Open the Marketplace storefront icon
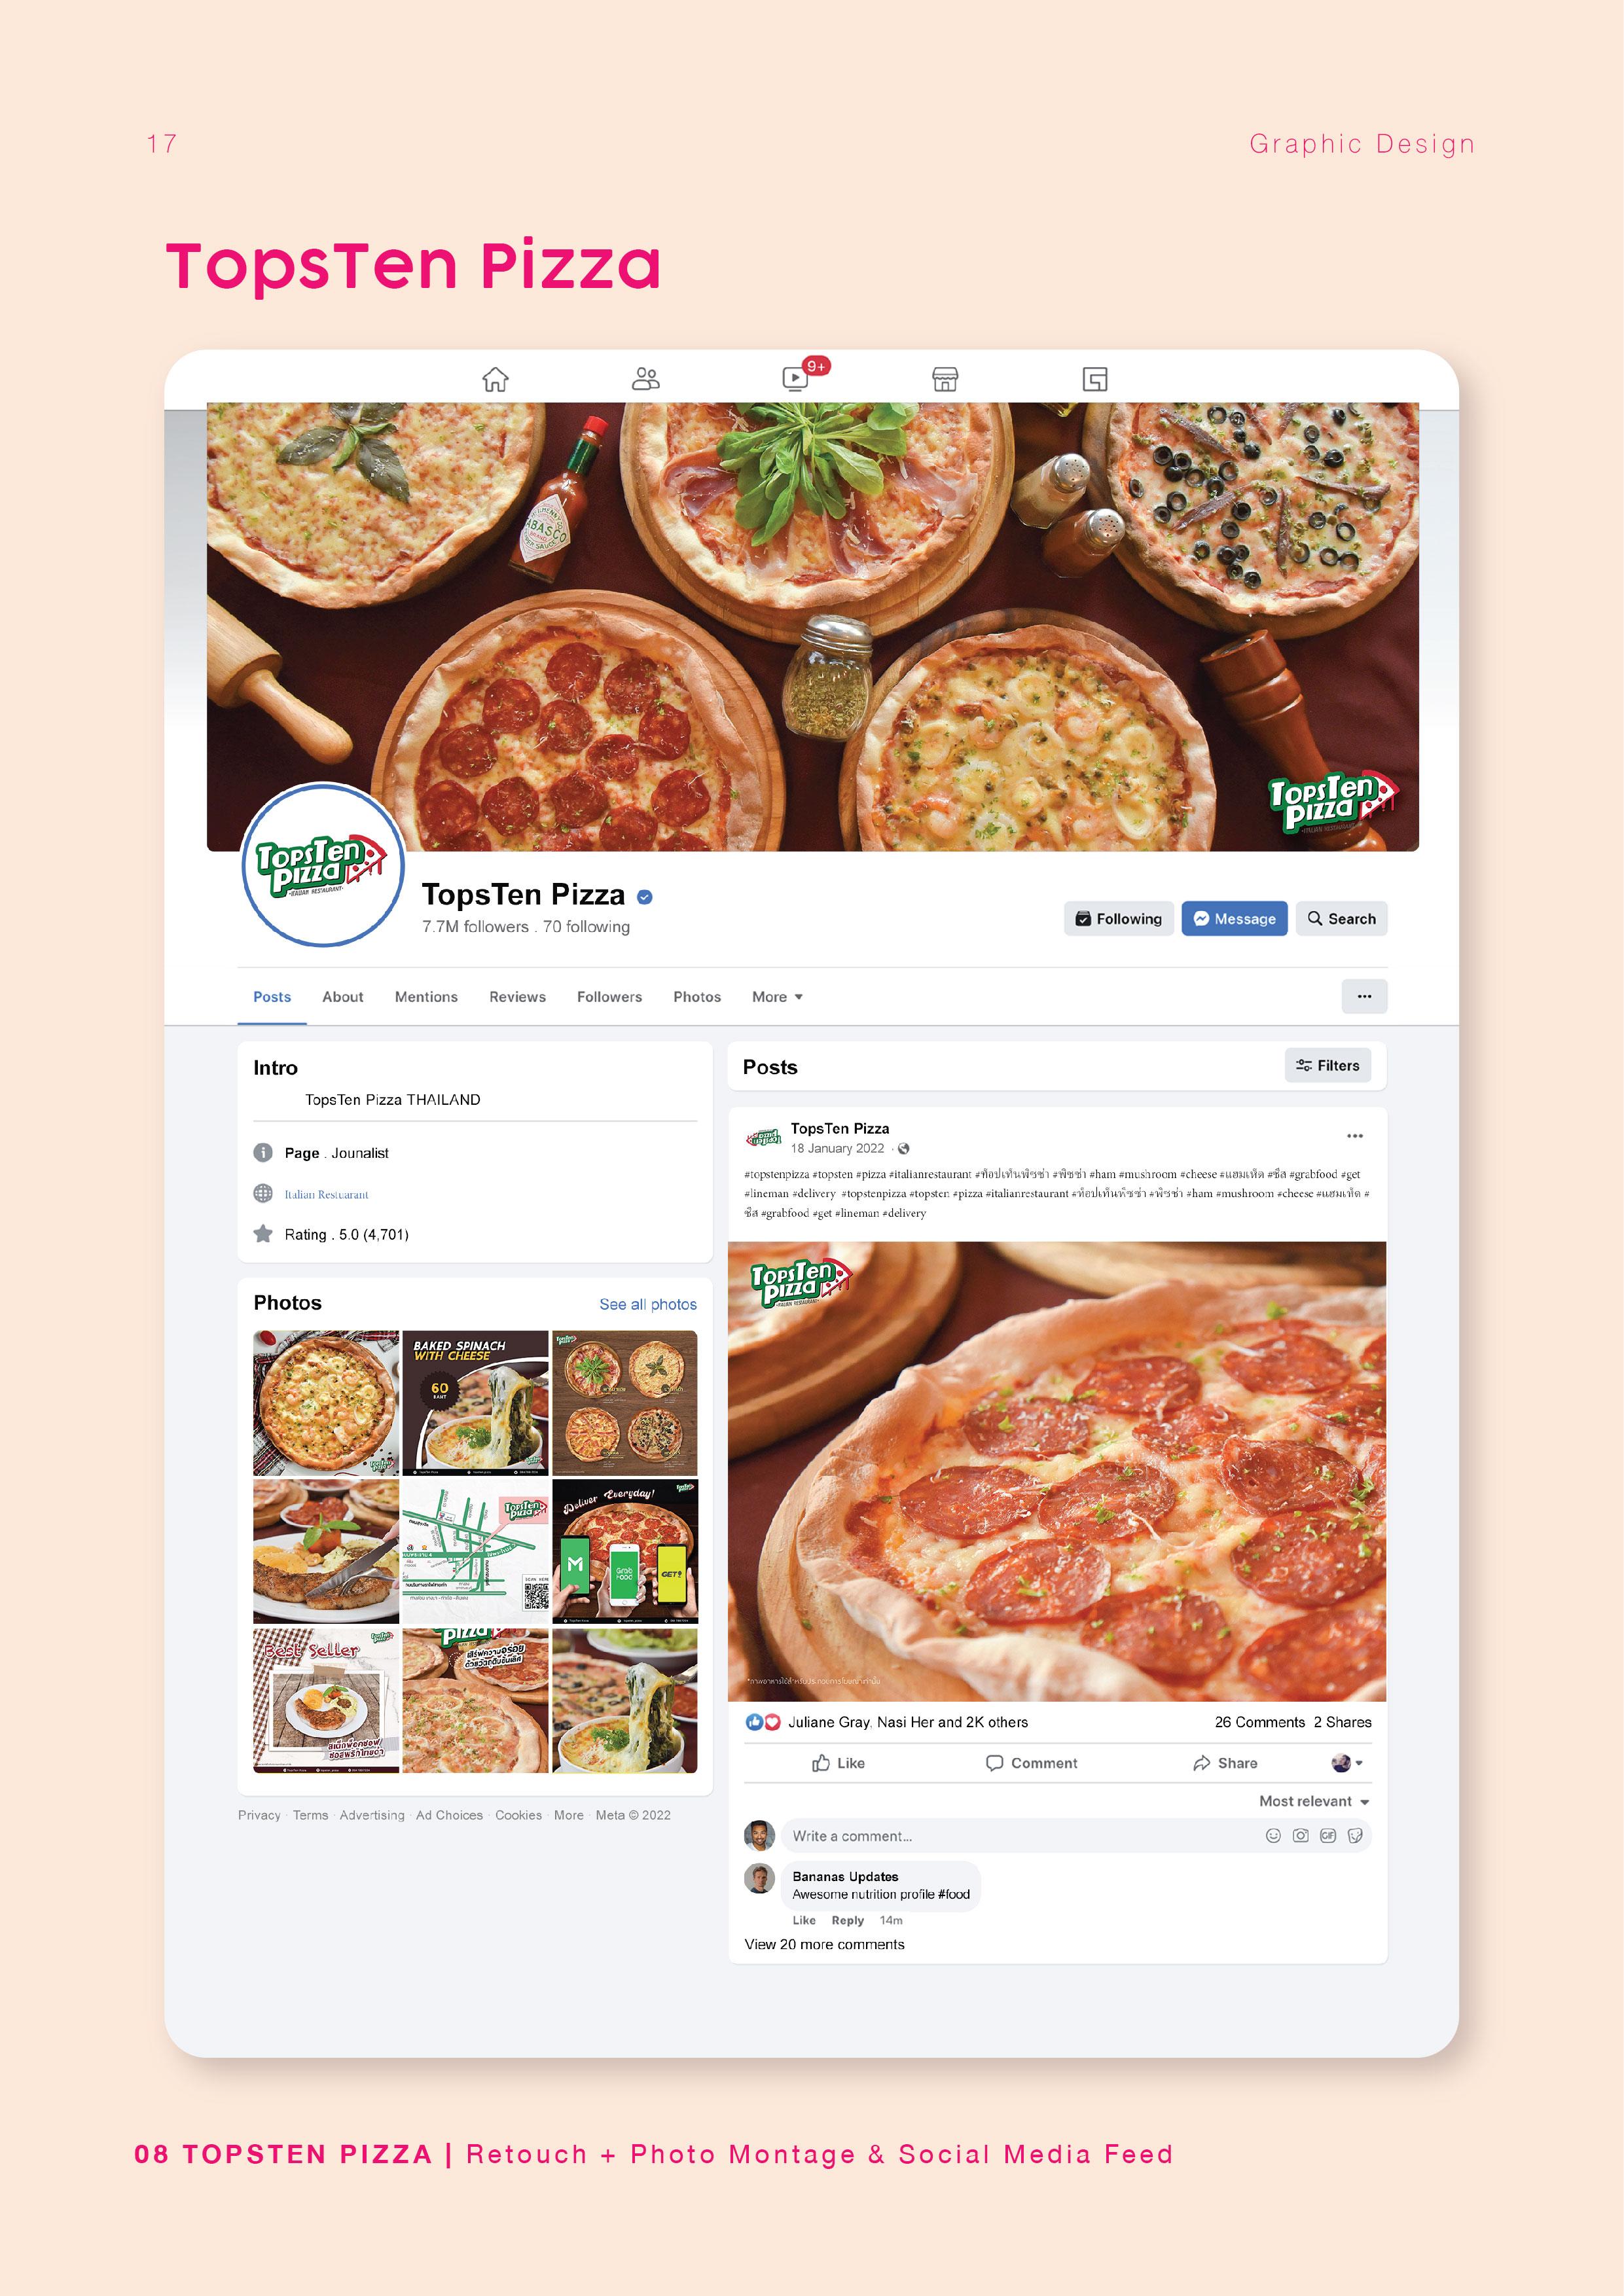The width and height of the screenshot is (1624, 2296). [x=945, y=379]
